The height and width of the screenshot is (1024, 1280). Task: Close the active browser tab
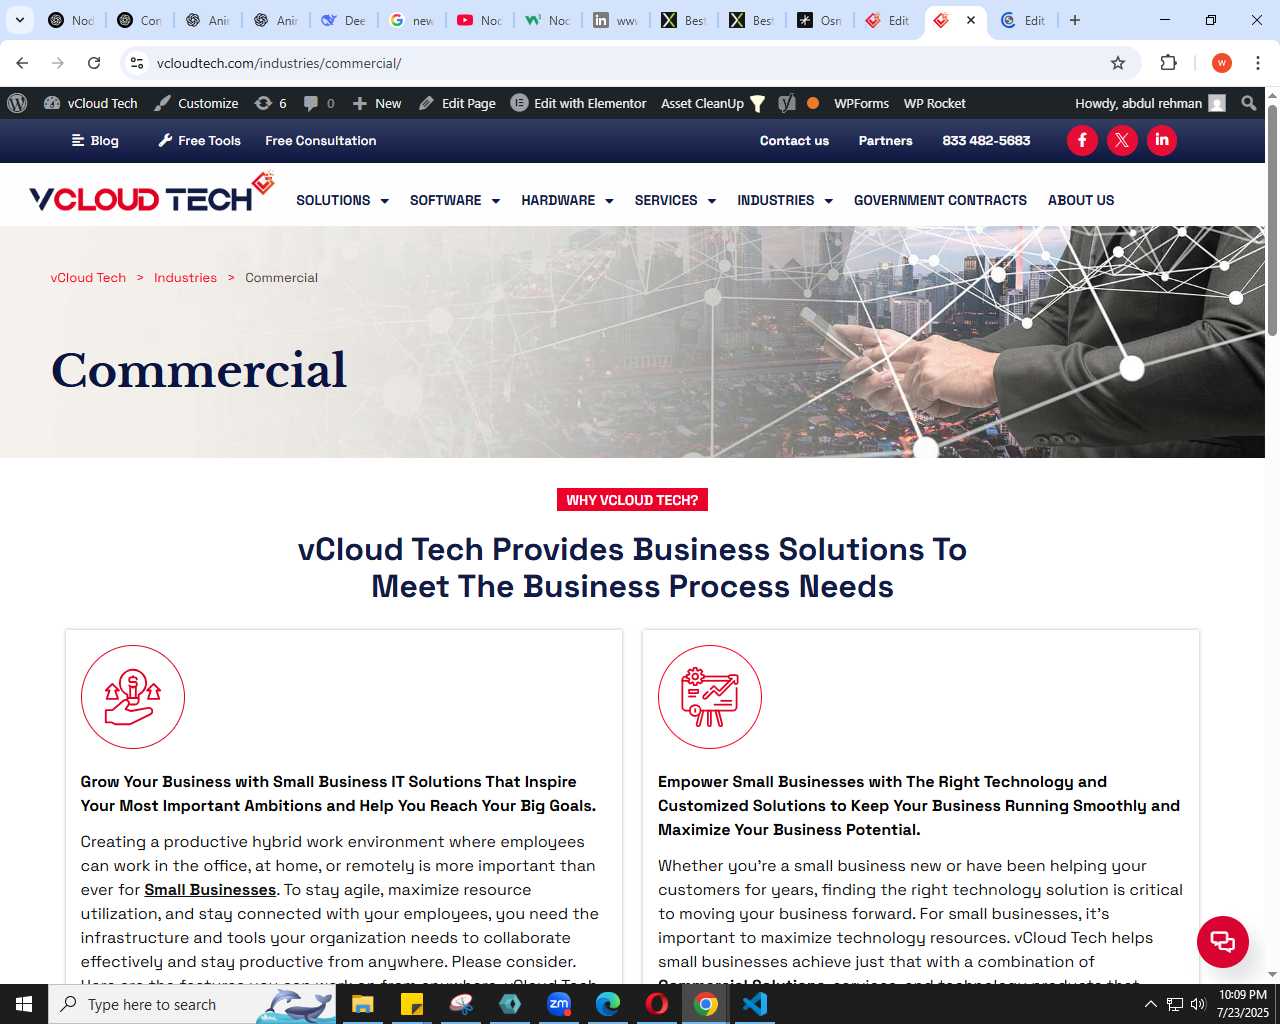[x=971, y=20]
